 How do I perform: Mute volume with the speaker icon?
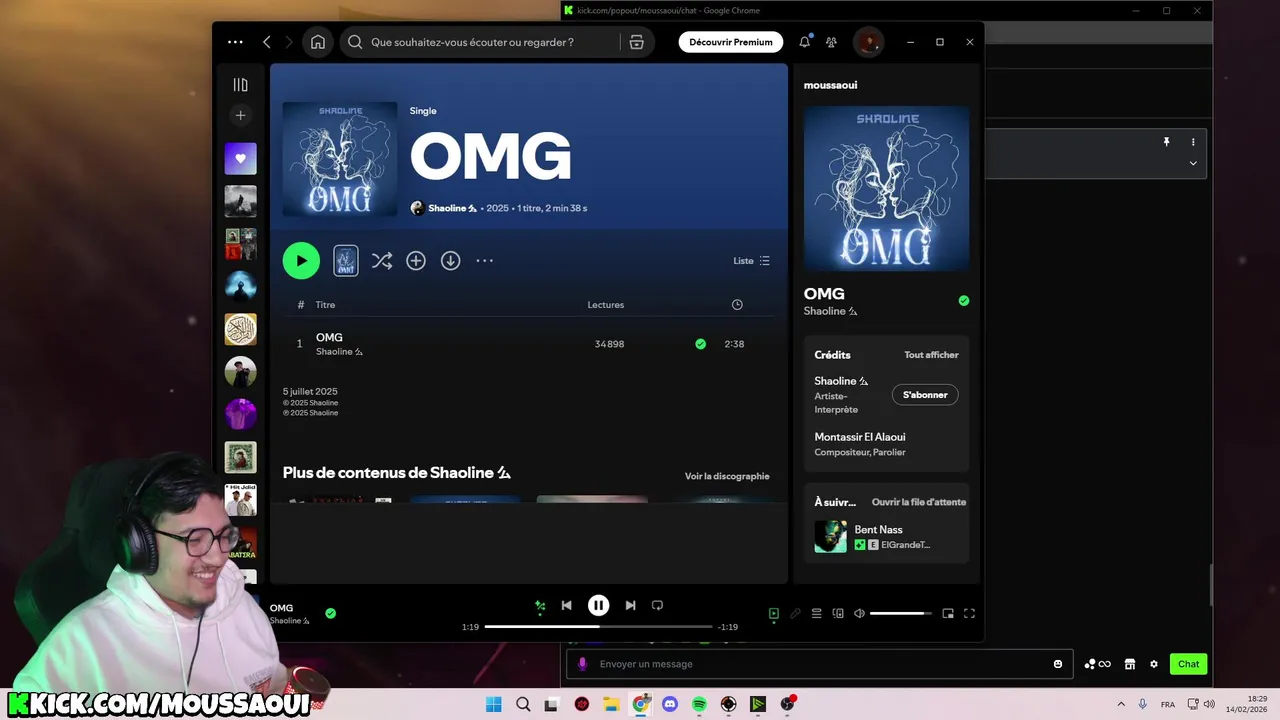[859, 614]
